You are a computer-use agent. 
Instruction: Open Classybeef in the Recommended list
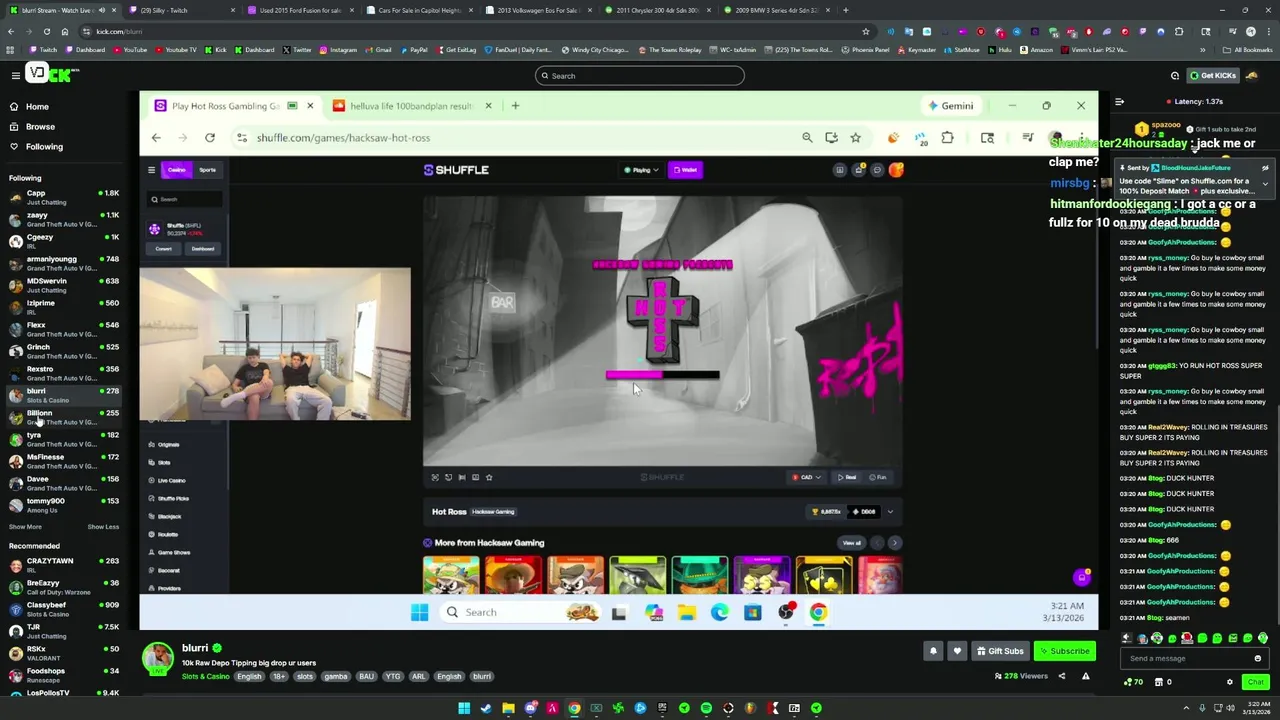click(x=62, y=609)
